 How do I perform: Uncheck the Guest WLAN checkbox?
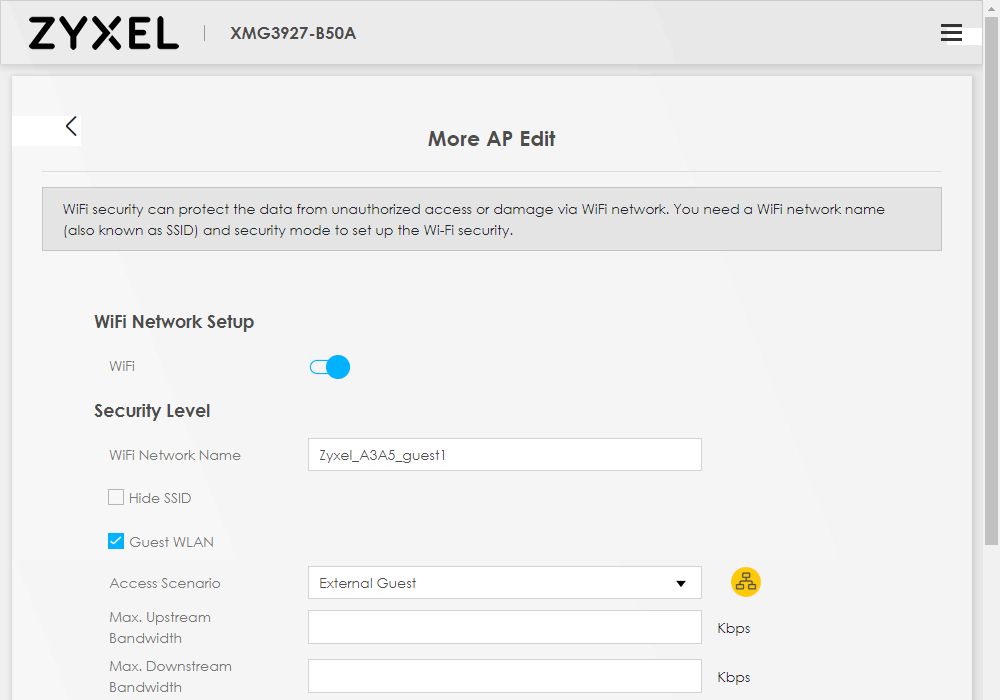pyautogui.click(x=116, y=542)
